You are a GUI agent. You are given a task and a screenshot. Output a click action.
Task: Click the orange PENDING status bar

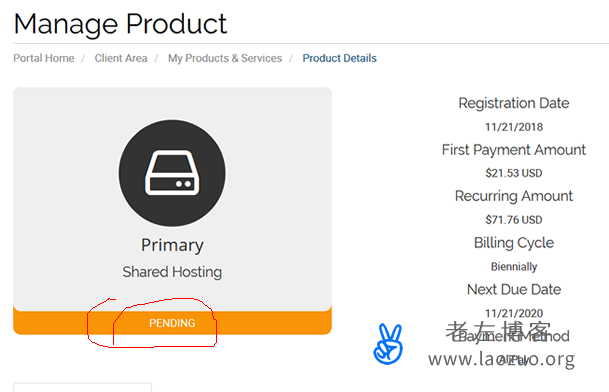tap(172, 322)
